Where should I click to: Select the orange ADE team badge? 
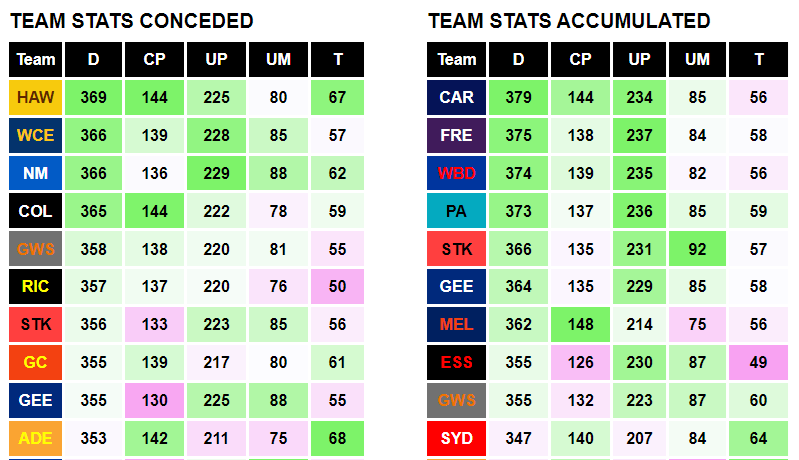coord(35,438)
